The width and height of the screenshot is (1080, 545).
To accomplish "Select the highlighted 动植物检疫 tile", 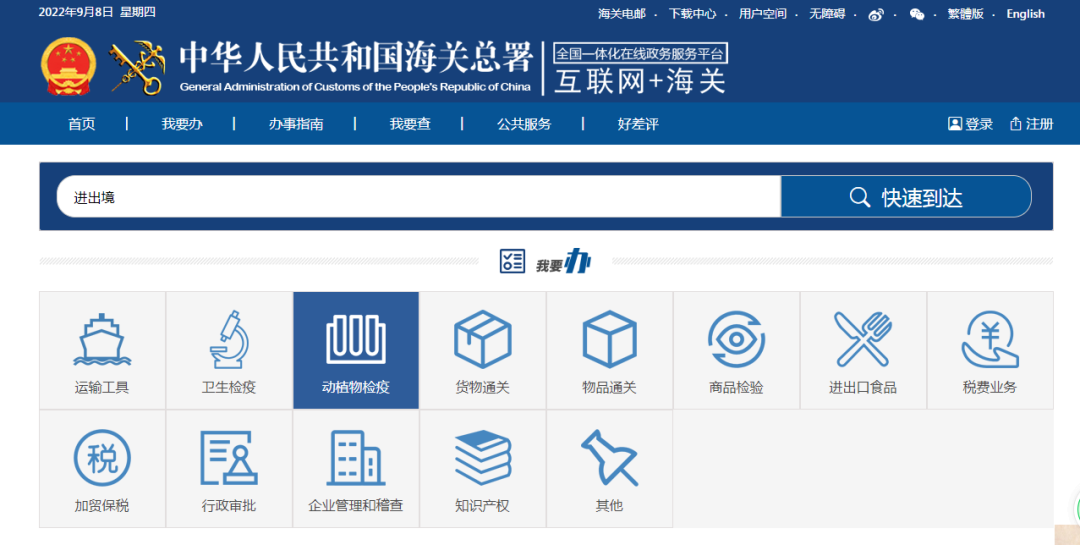I will coord(356,351).
